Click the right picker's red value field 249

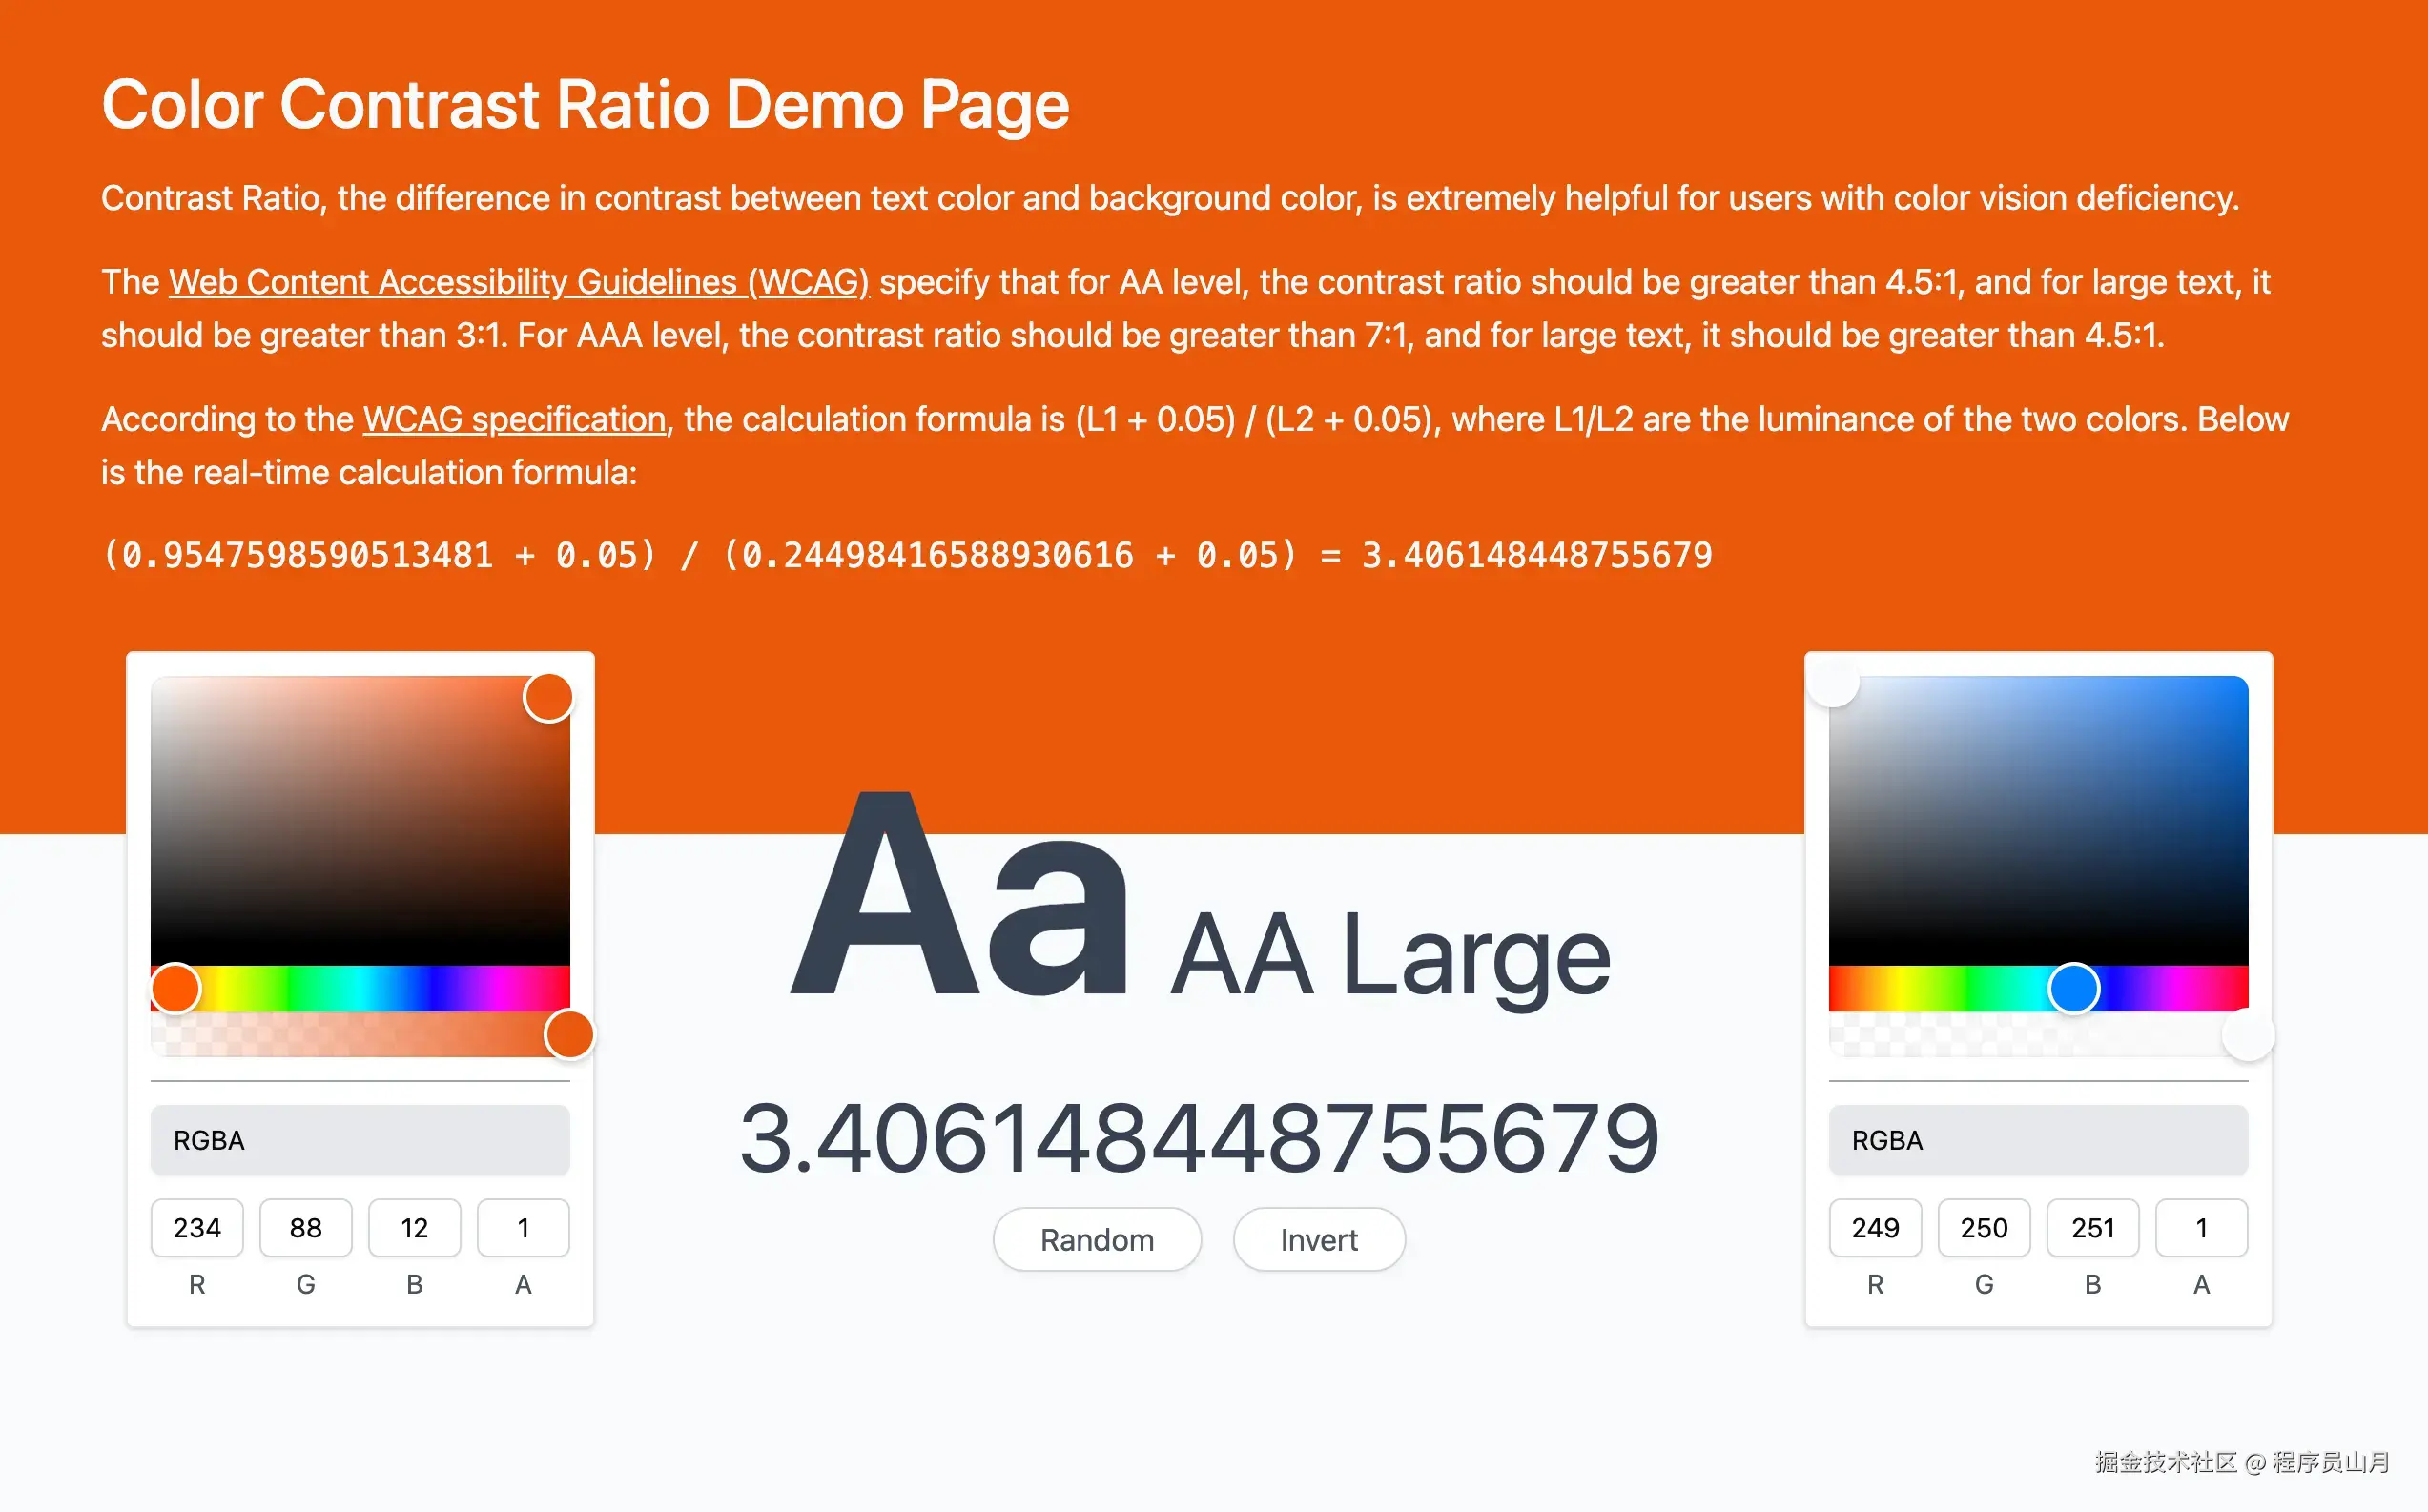(1875, 1227)
